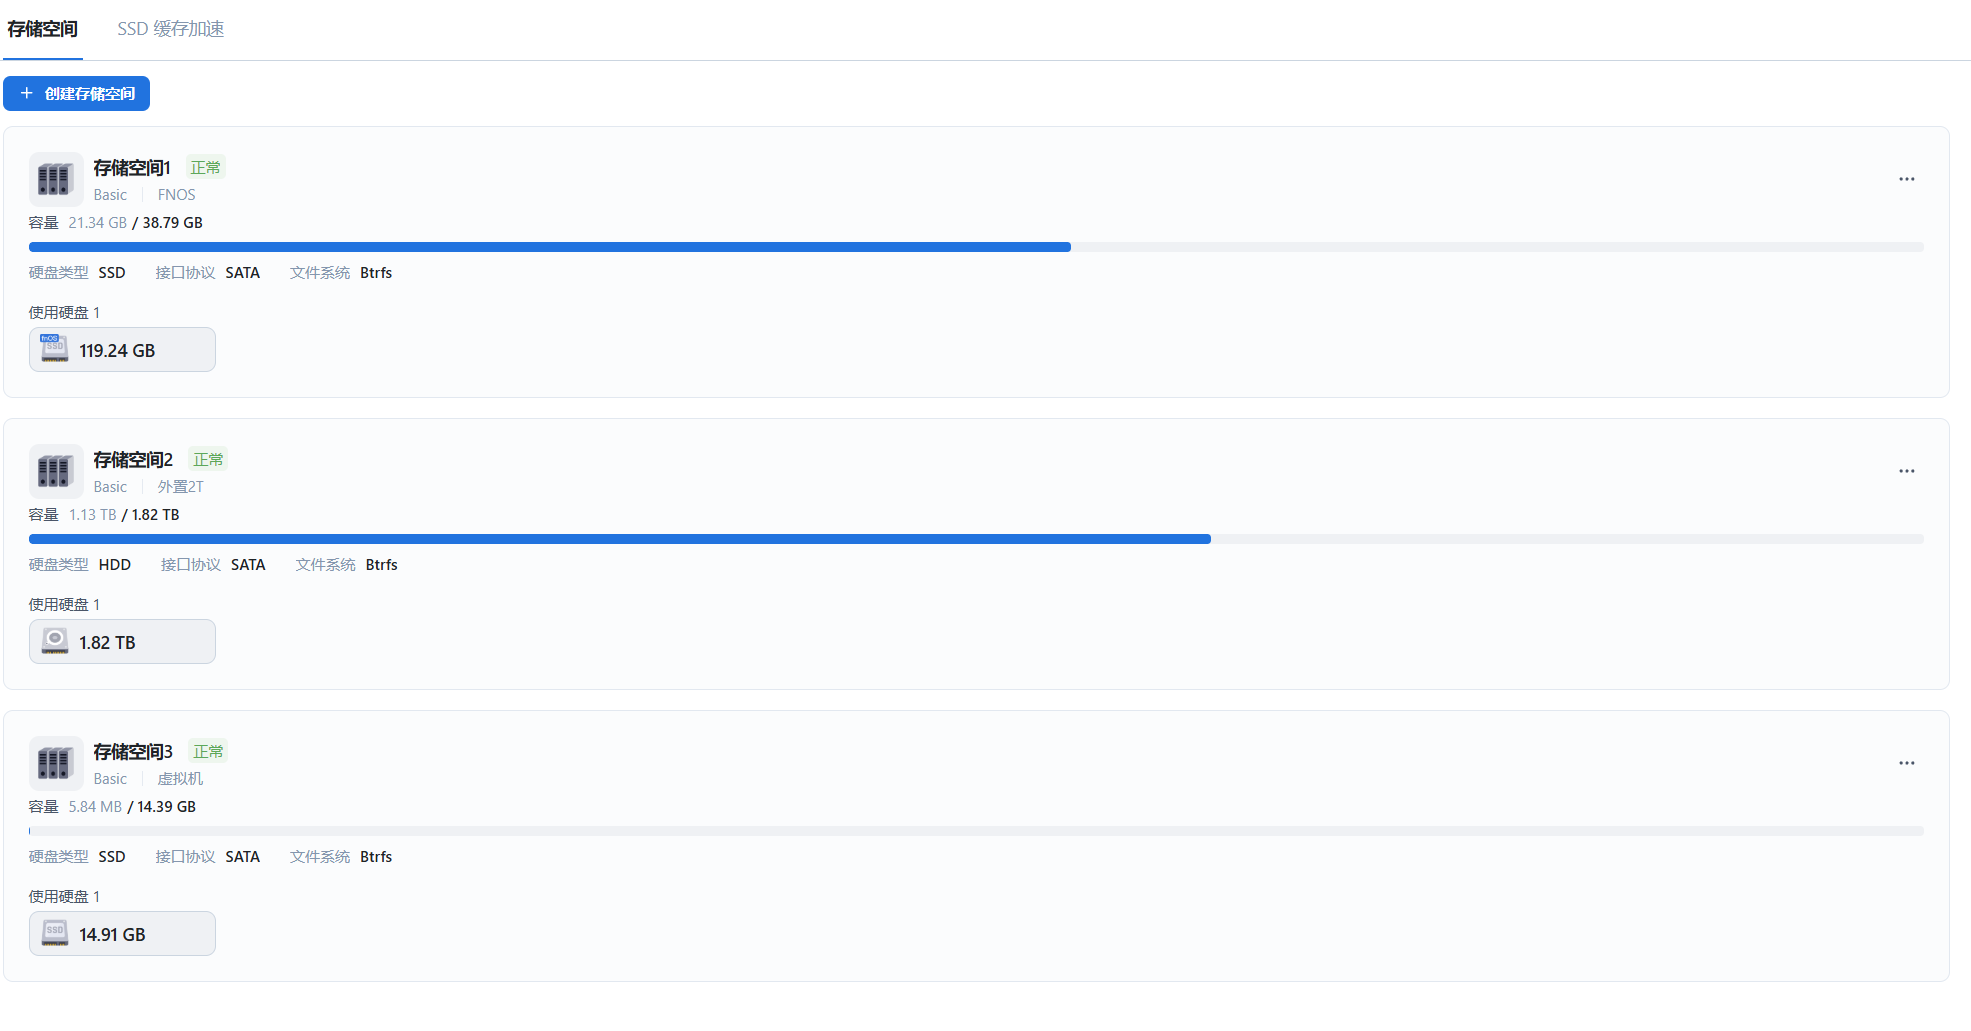Open the more options menu for 存储空间2
The image size is (1971, 1031).
tap(1906, 471)
